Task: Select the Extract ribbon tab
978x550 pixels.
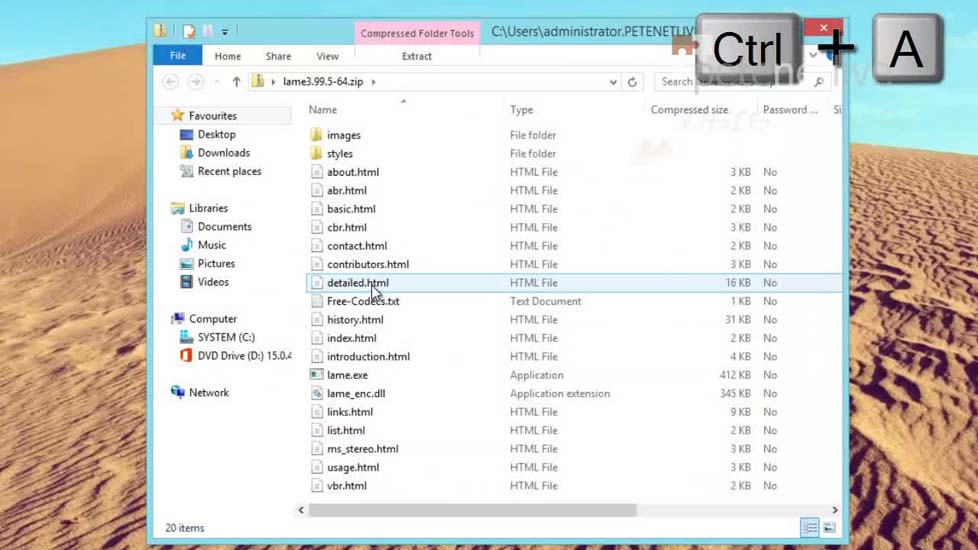Action: (417, 56)
